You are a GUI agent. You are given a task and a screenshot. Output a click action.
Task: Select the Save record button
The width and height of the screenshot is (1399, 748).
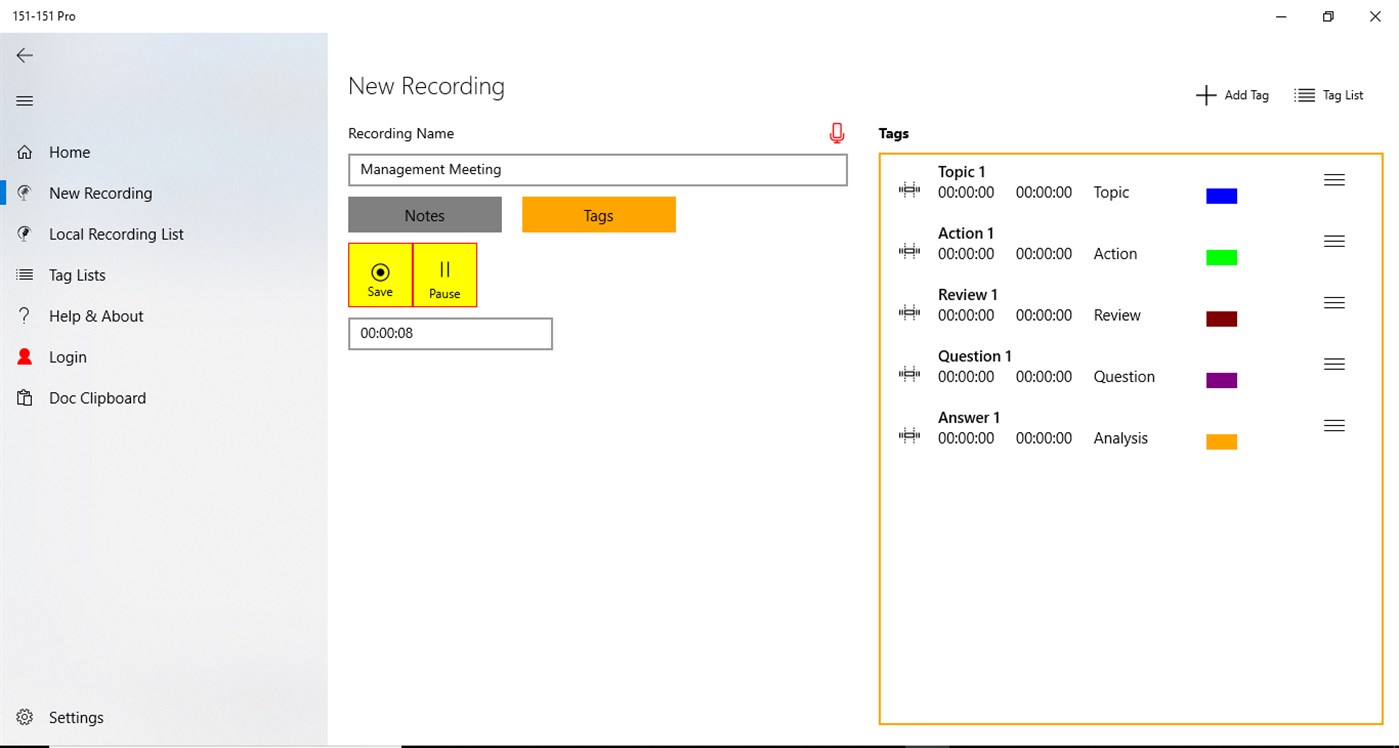(x=380, y=274)
